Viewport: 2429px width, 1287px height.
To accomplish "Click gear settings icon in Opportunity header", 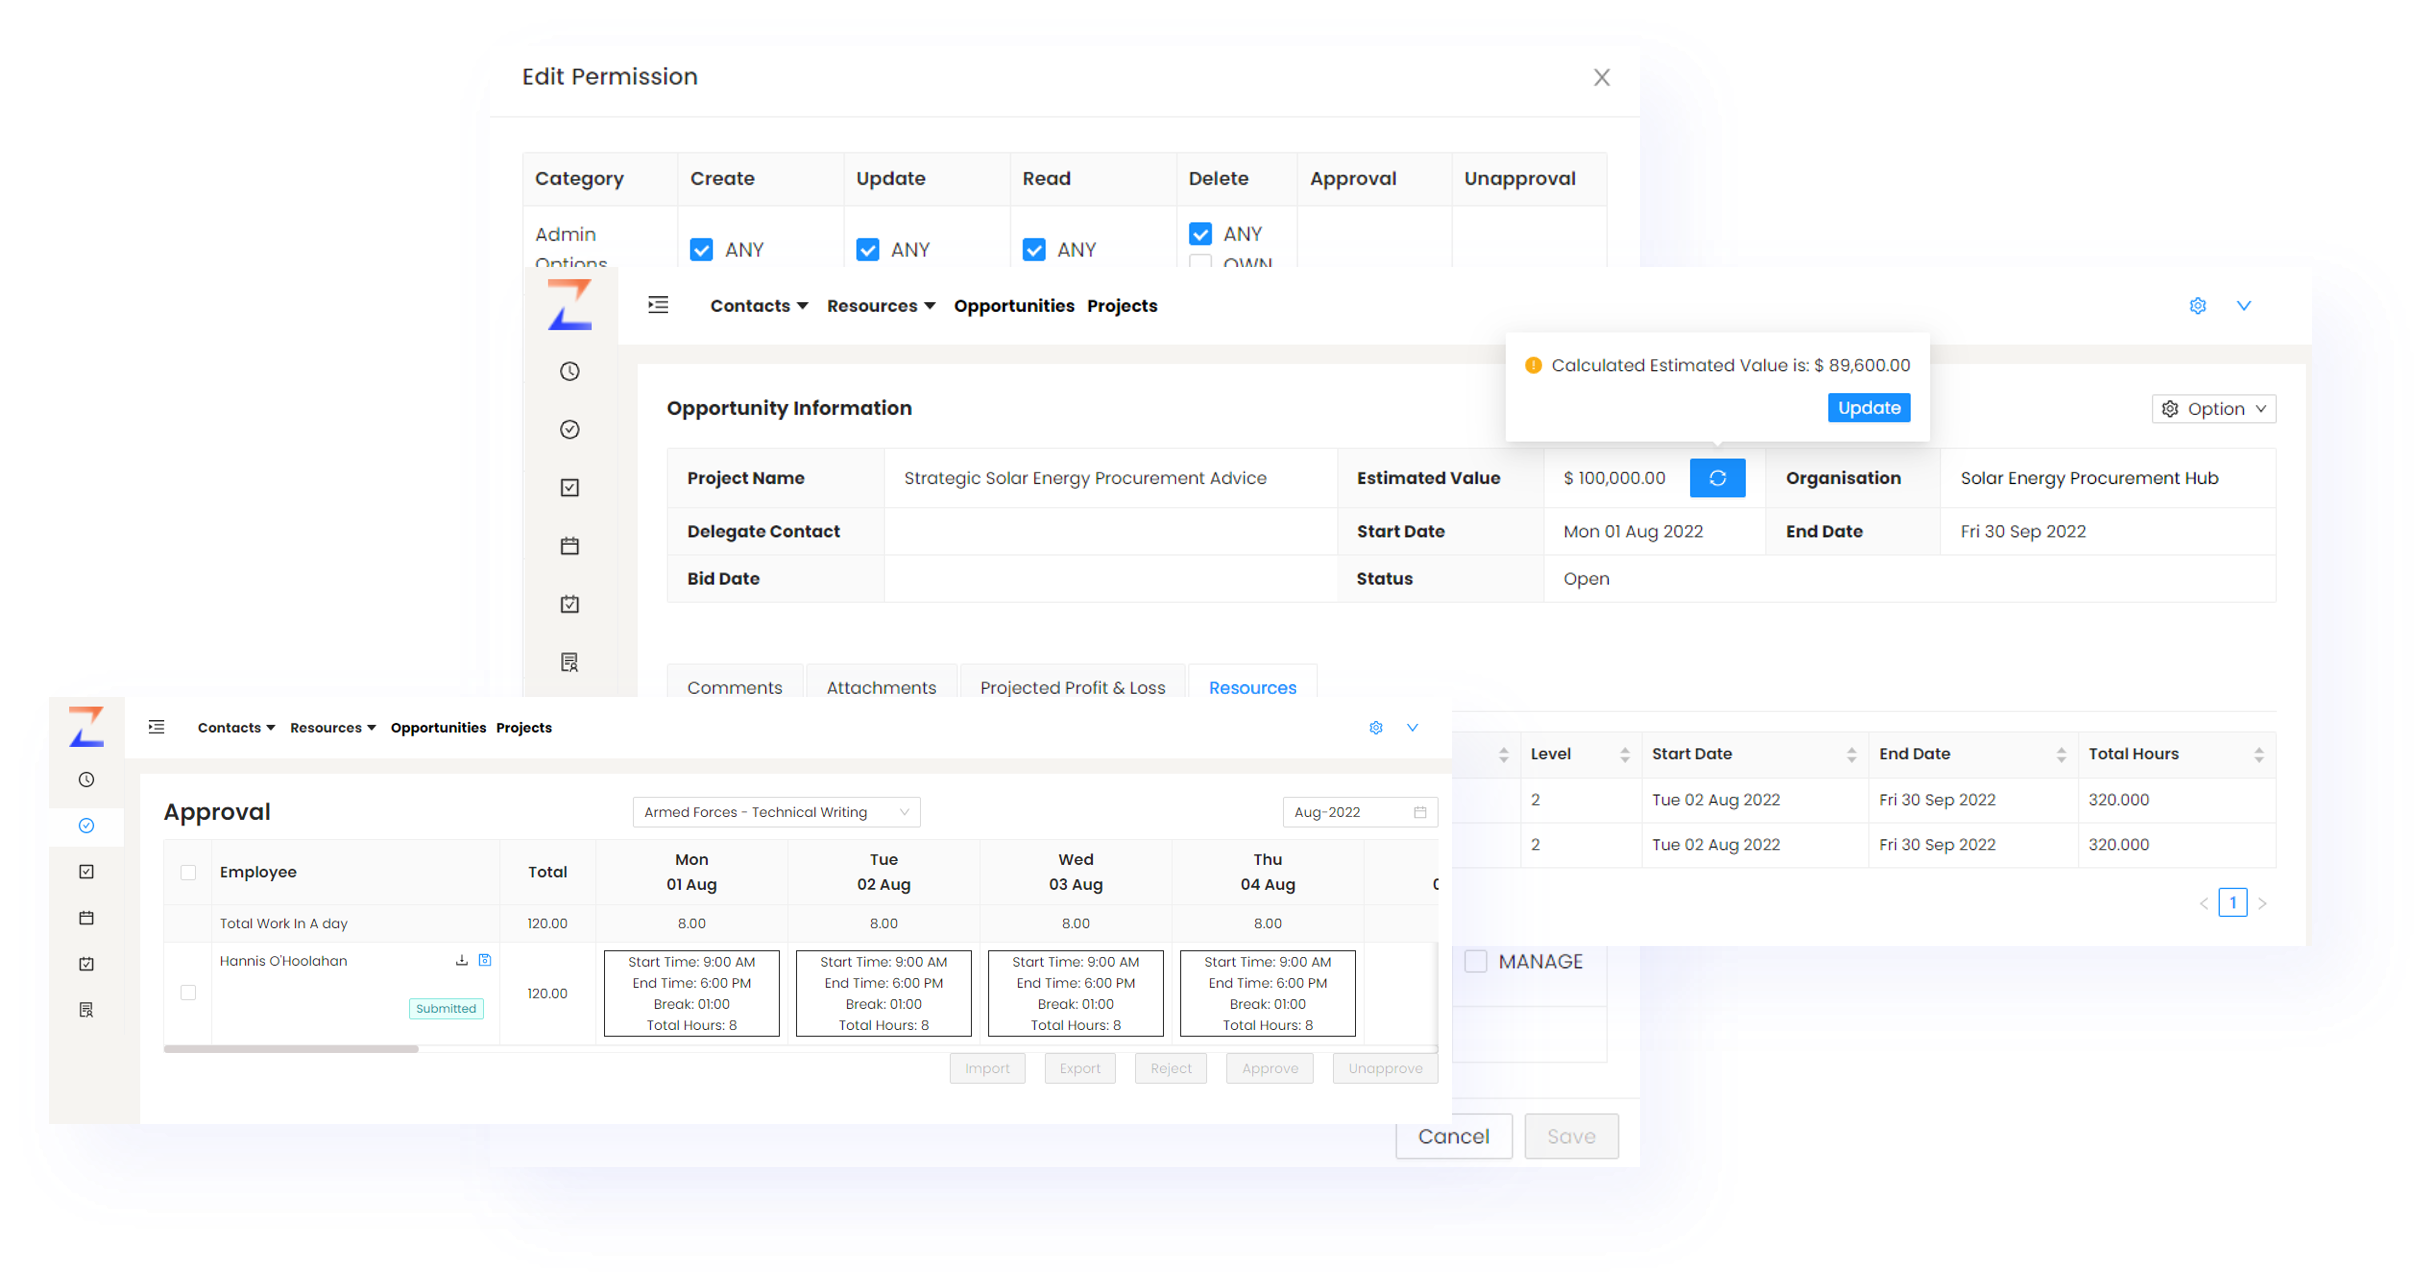I will 2197,306.
